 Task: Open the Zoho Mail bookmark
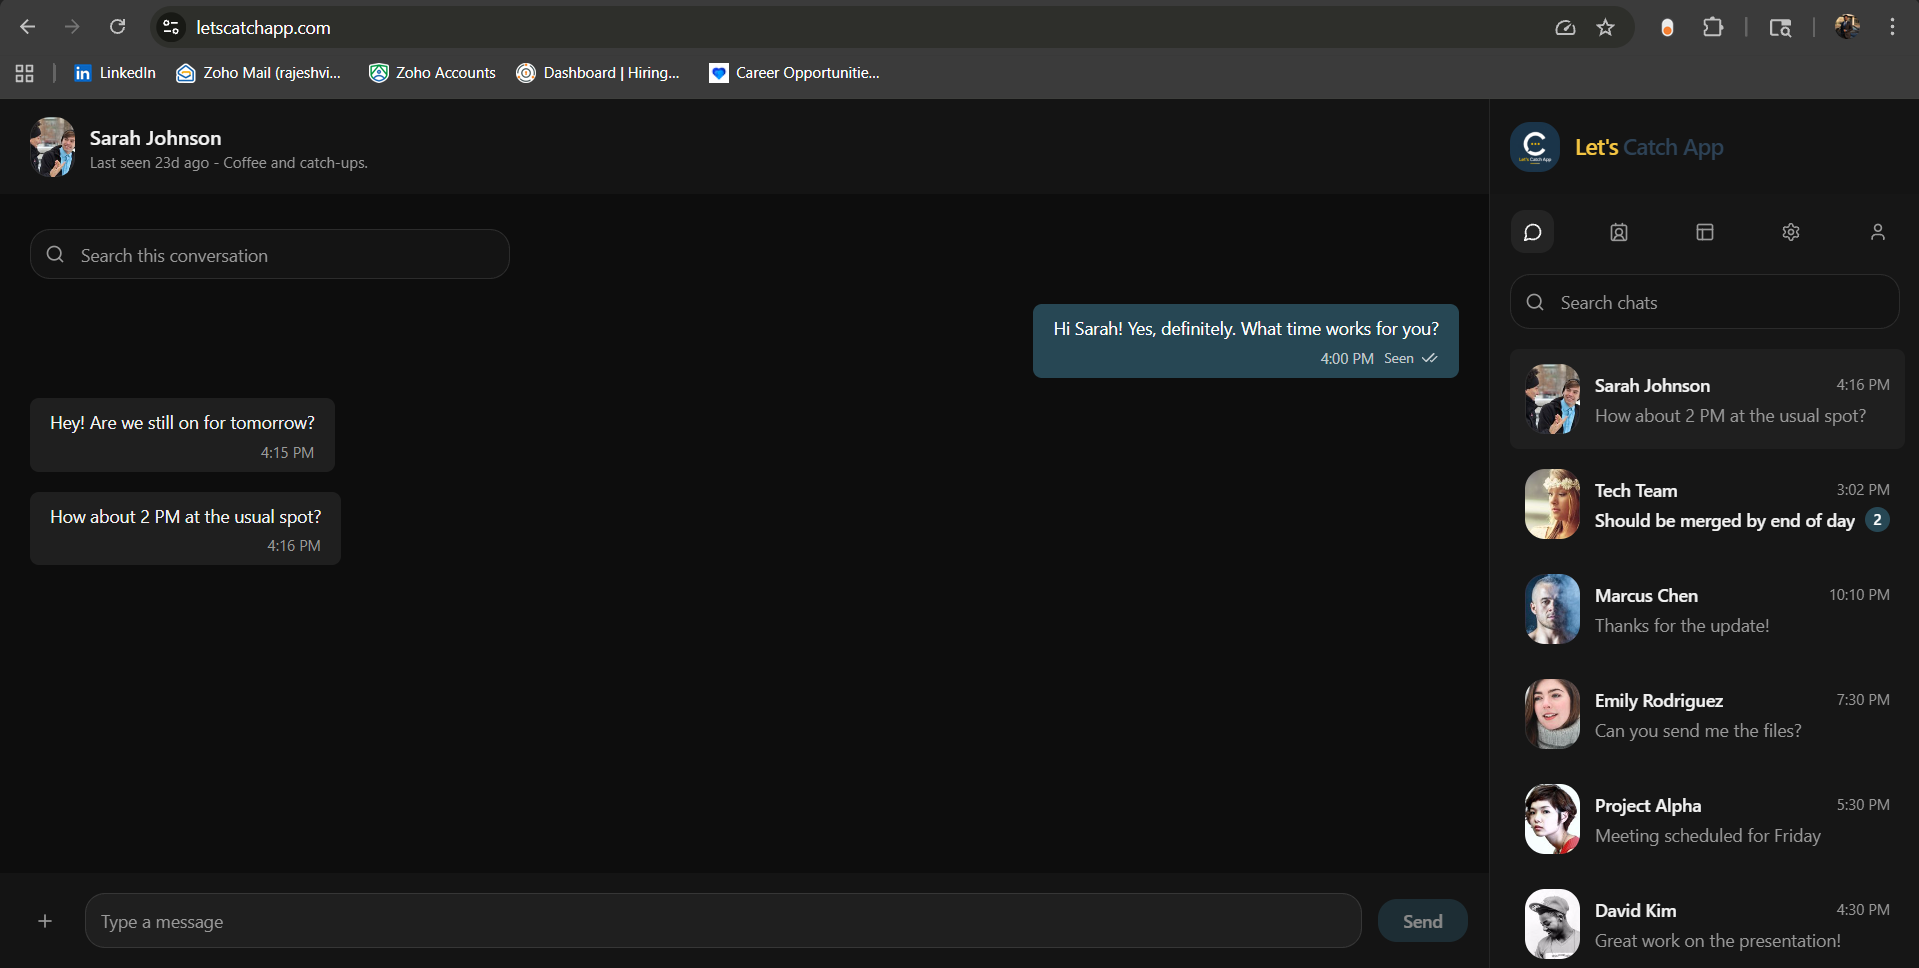(259, 73)
